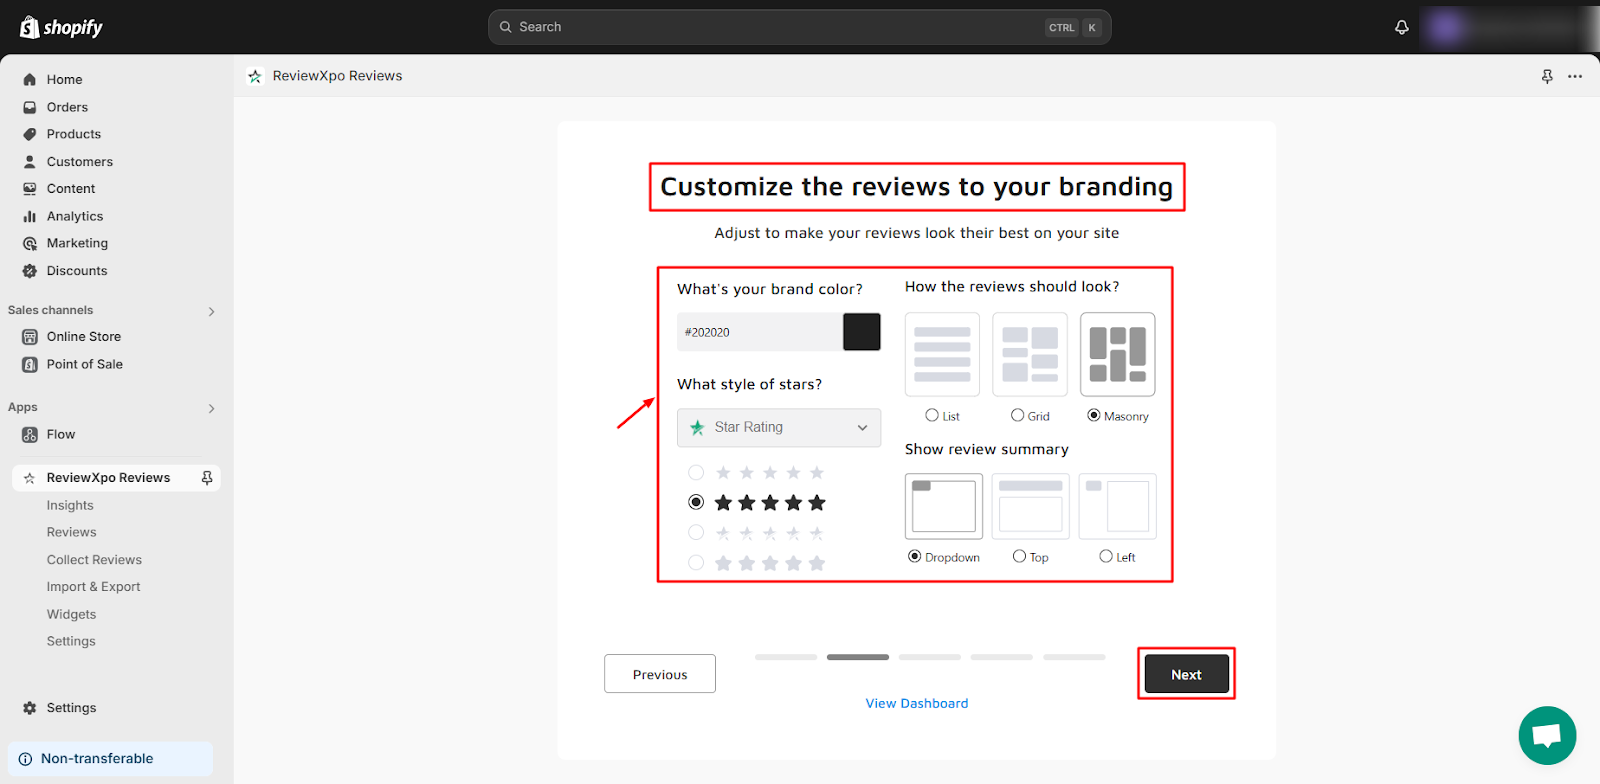Click the Previous button
This screenshot has width=1600, height=784.
[x=660, y=674]
